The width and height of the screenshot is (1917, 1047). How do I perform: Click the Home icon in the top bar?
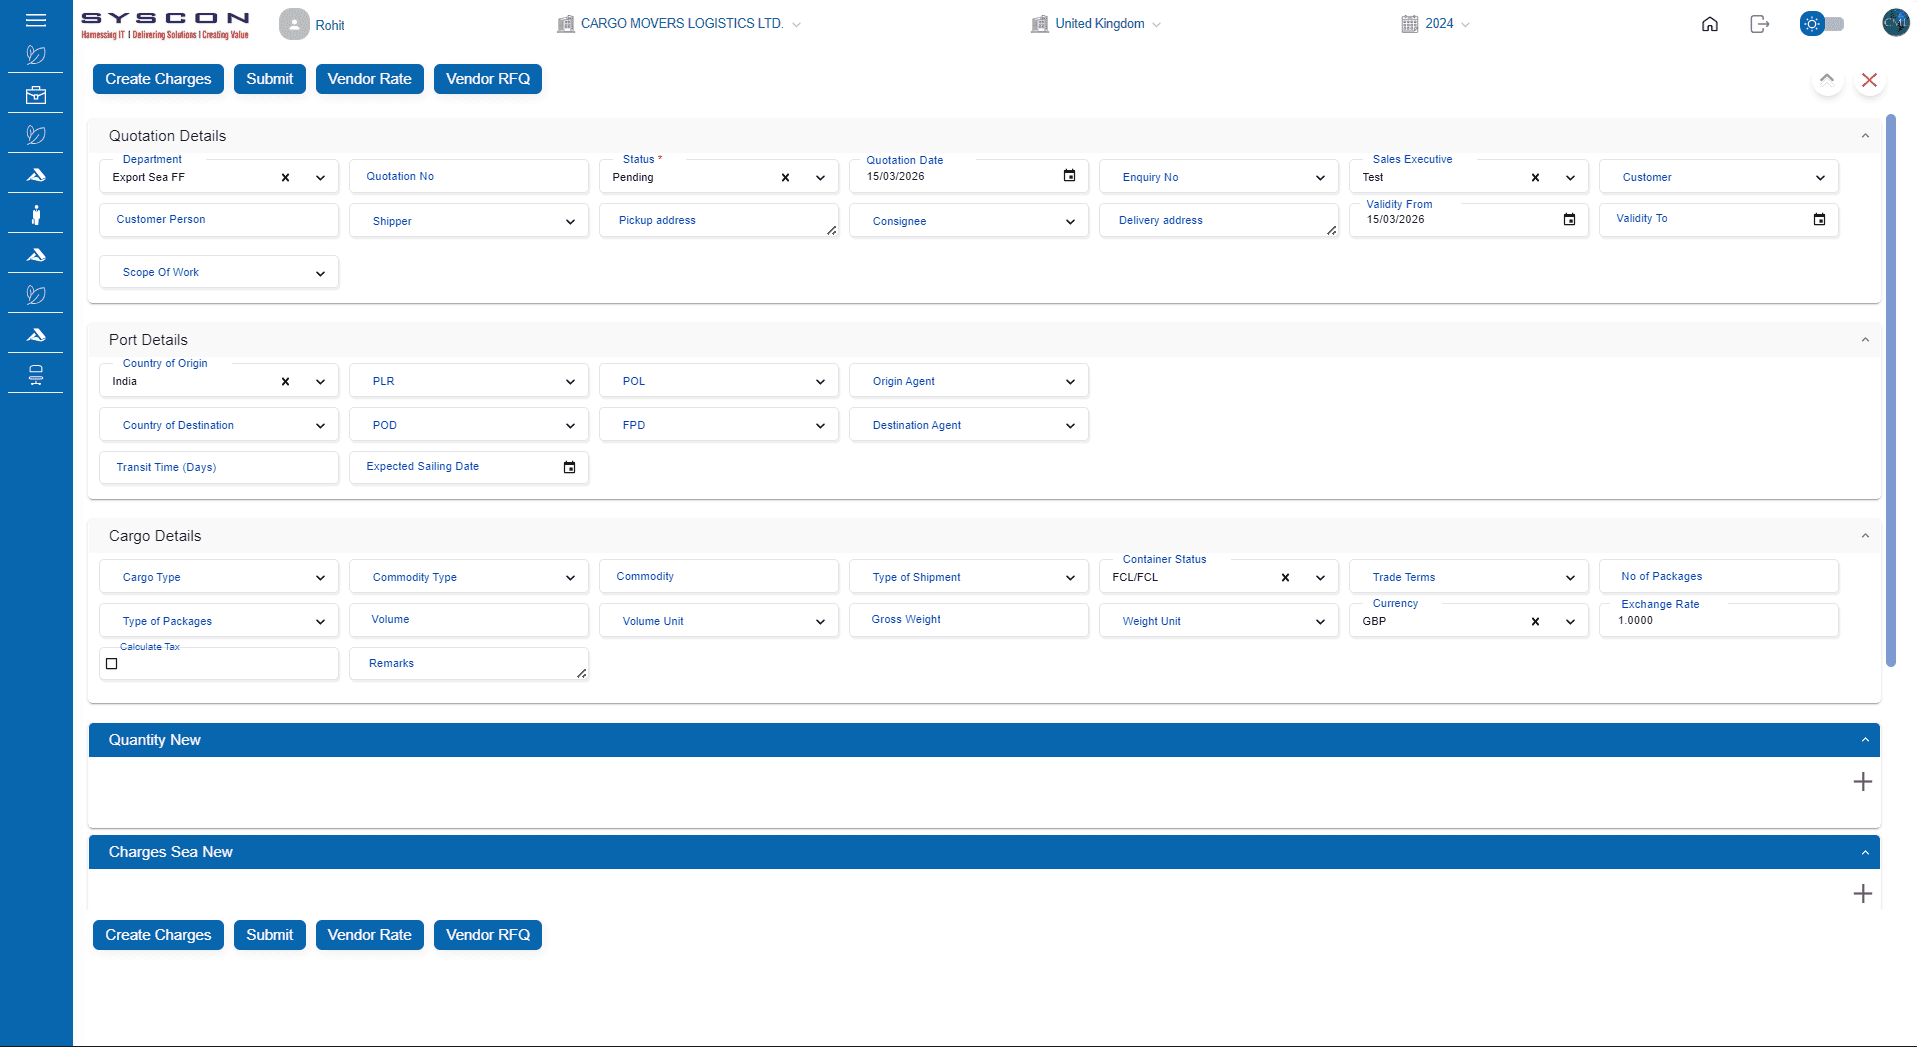pyautogui.click(x=1709, y=23)
